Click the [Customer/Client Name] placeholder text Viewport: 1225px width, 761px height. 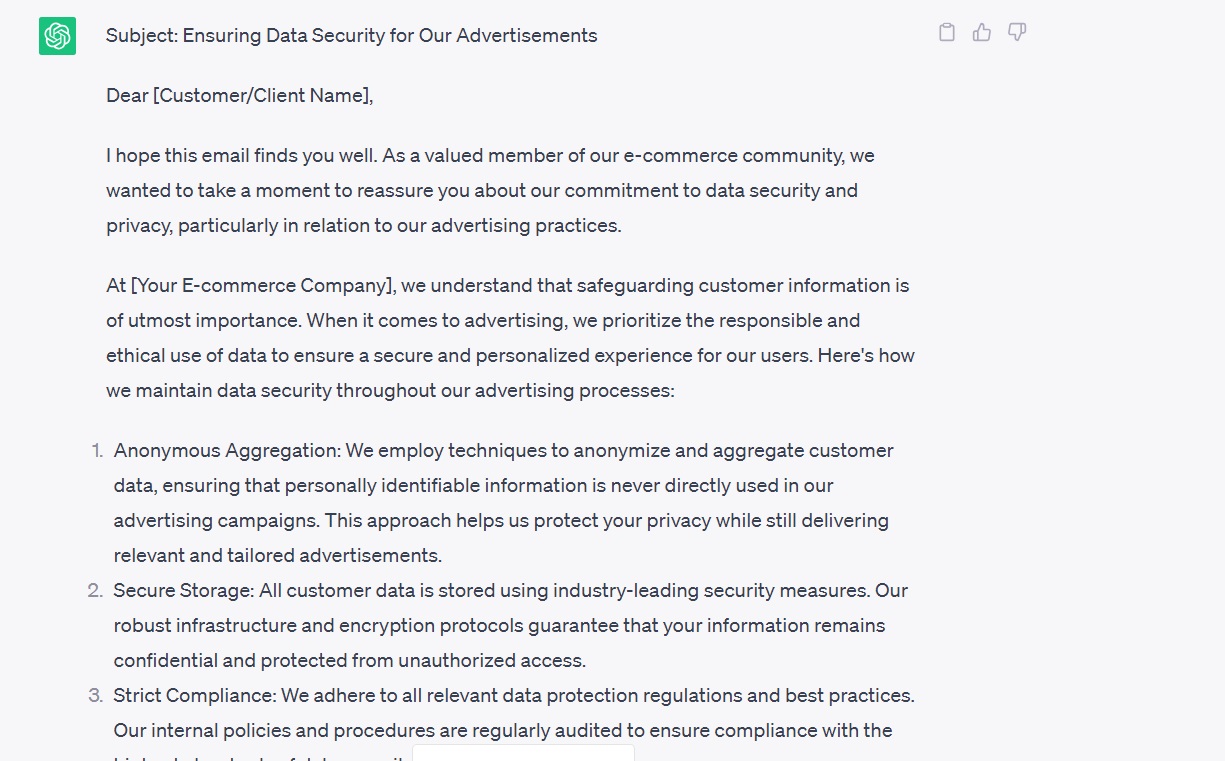pos(262,96)
